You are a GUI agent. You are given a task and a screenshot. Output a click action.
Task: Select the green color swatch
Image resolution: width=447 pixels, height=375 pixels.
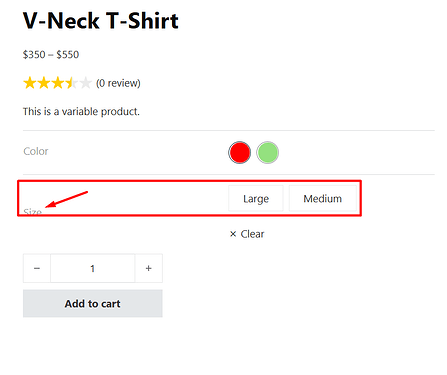(x=267, y=152)
